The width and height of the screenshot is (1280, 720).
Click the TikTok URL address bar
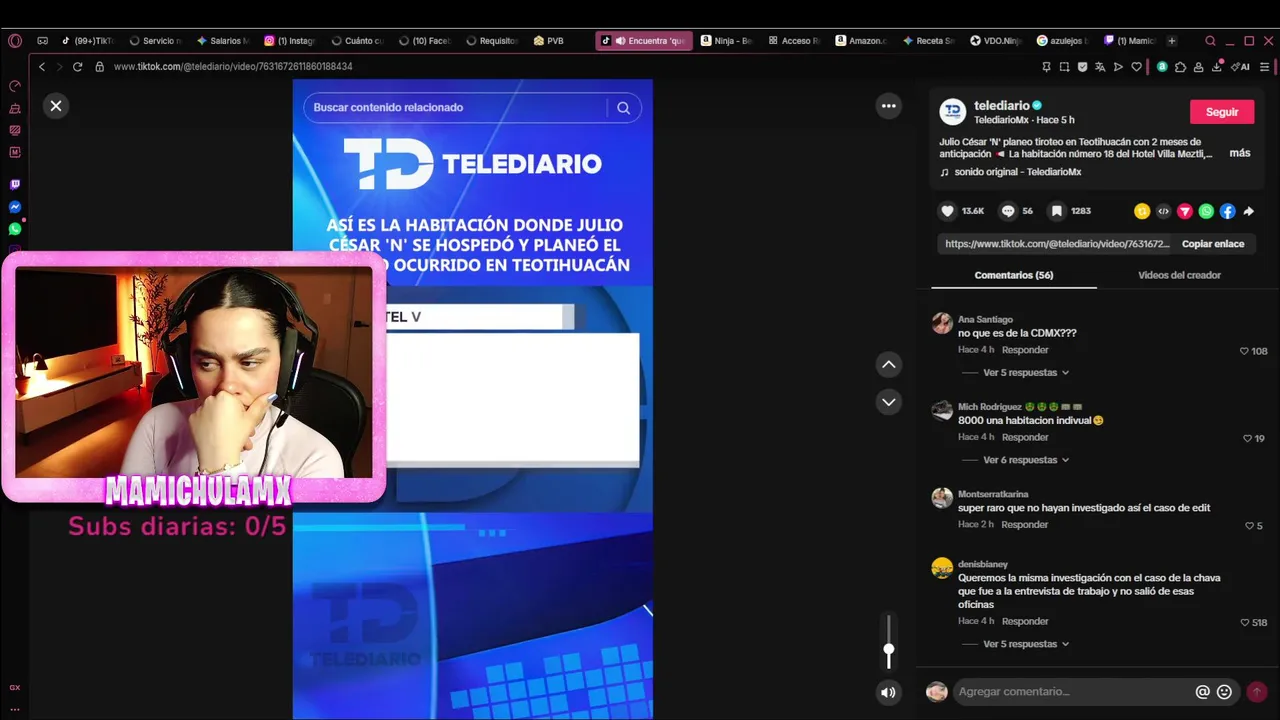pyautogui.click(x=233, y=67)
